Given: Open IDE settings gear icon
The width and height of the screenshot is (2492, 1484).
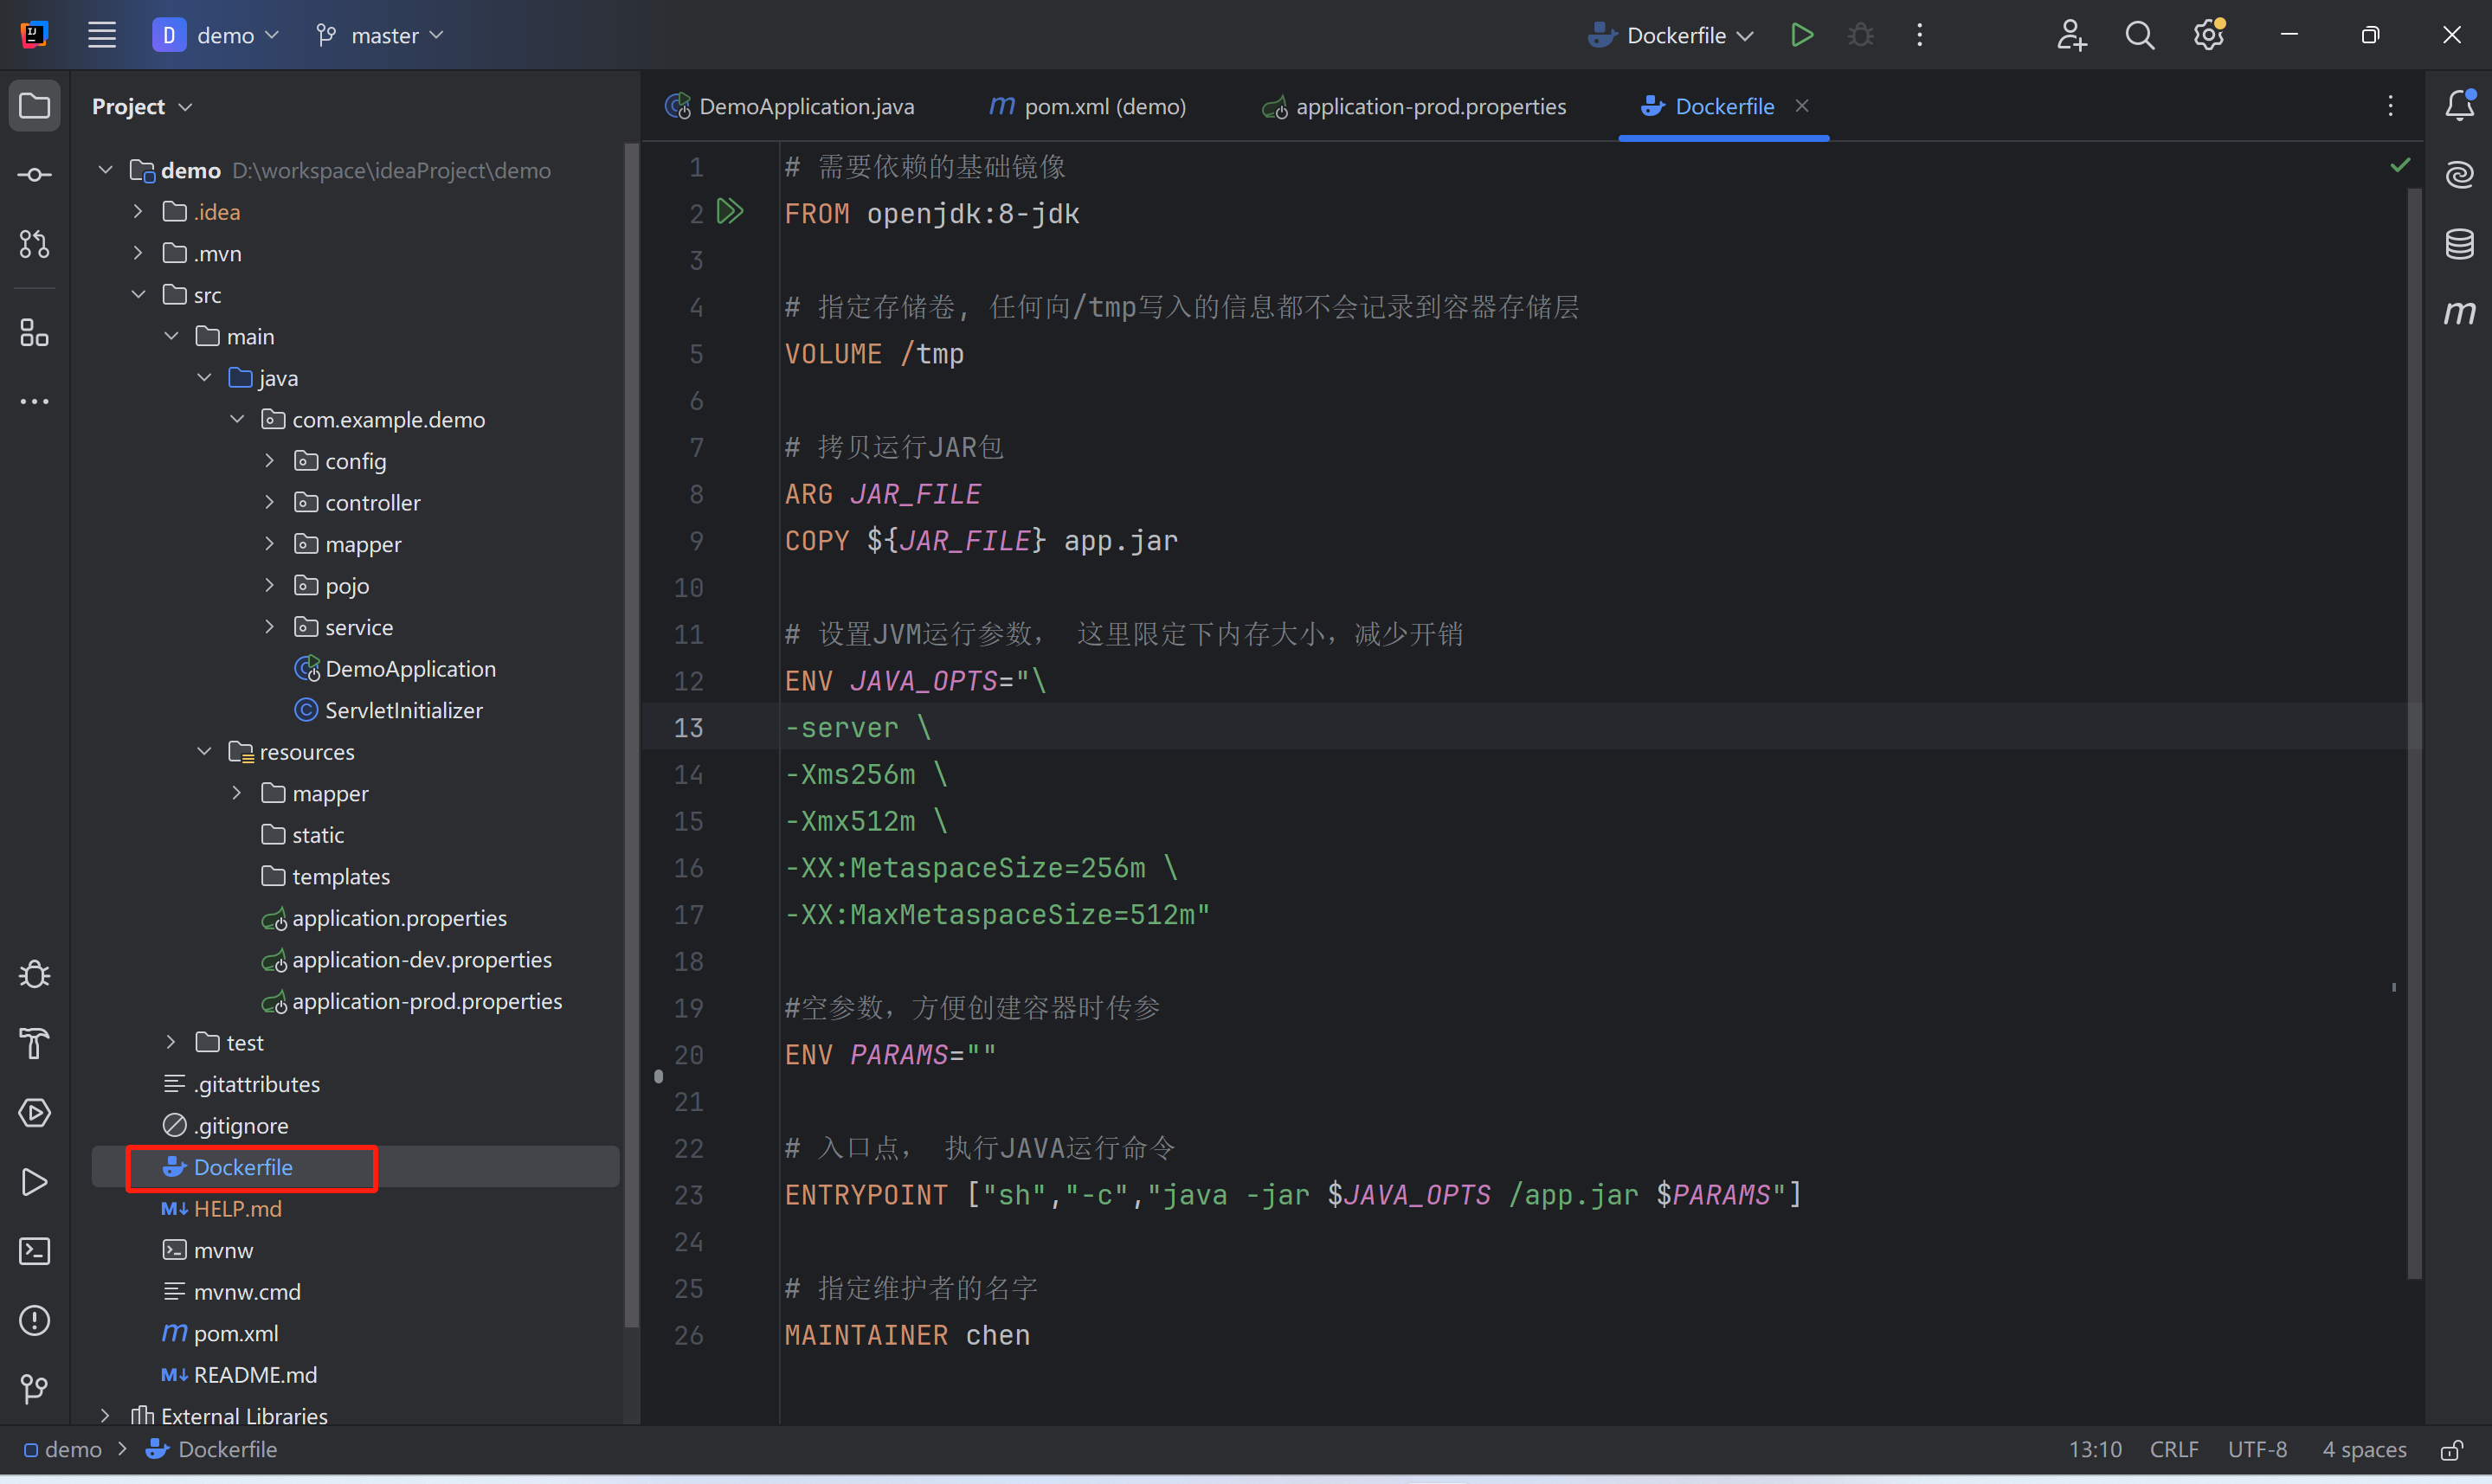Looking at the screenshot, I should point(2208,35).
